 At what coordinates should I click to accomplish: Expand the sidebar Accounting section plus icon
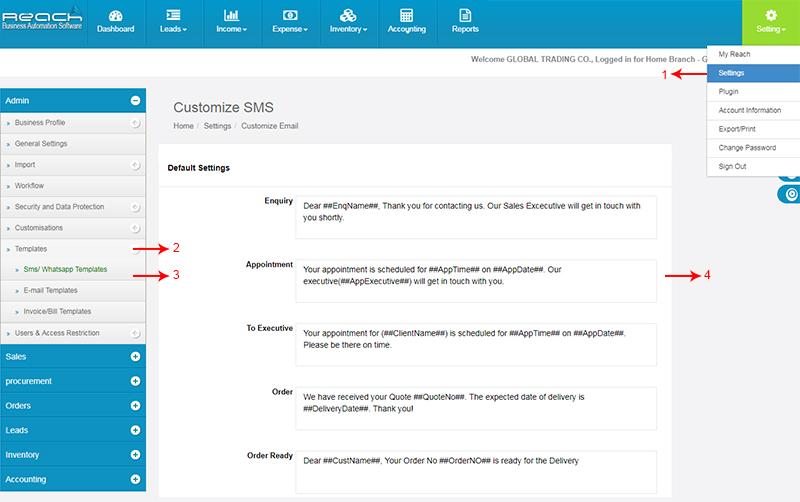click(135, 479)
